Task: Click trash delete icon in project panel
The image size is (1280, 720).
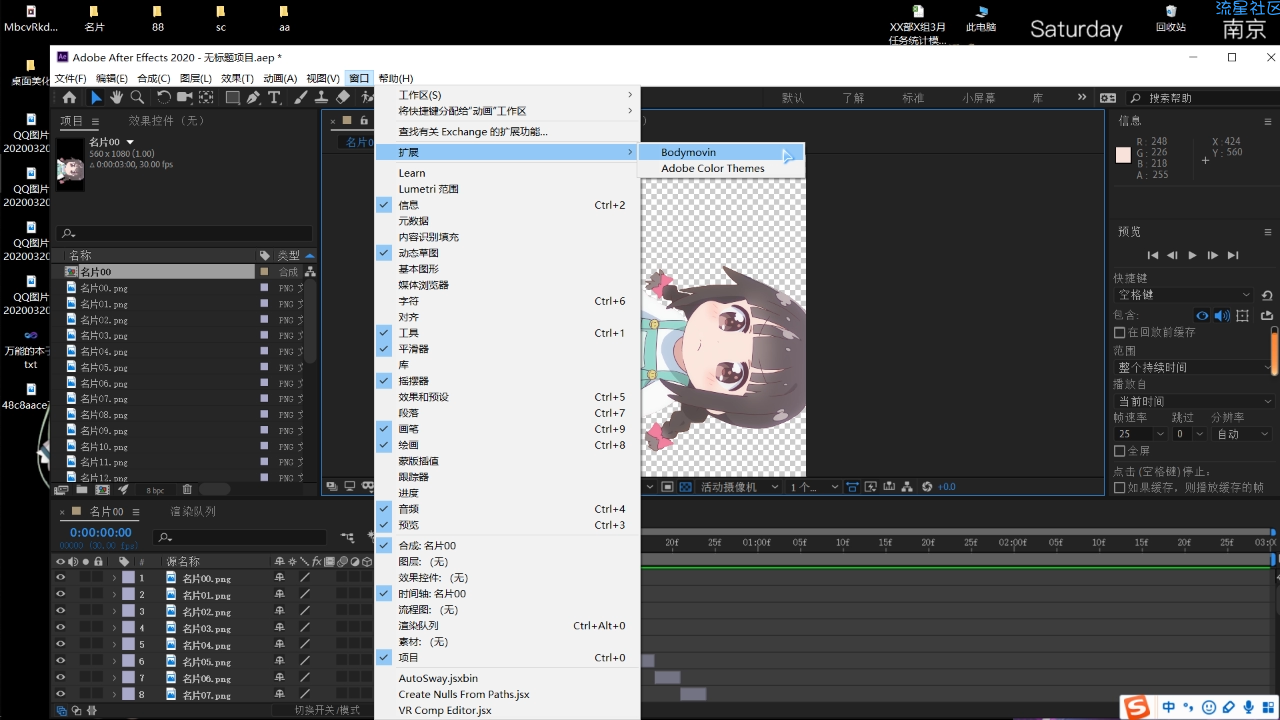Action: [187, 490]
